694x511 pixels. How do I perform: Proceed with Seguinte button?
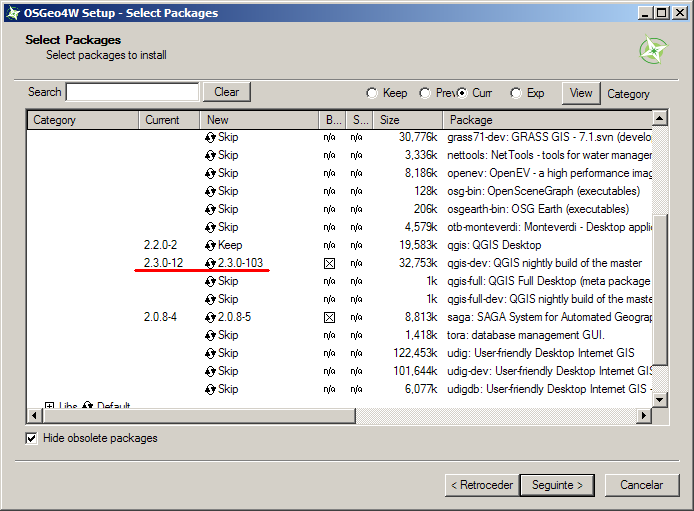click(x=557, y=485)
